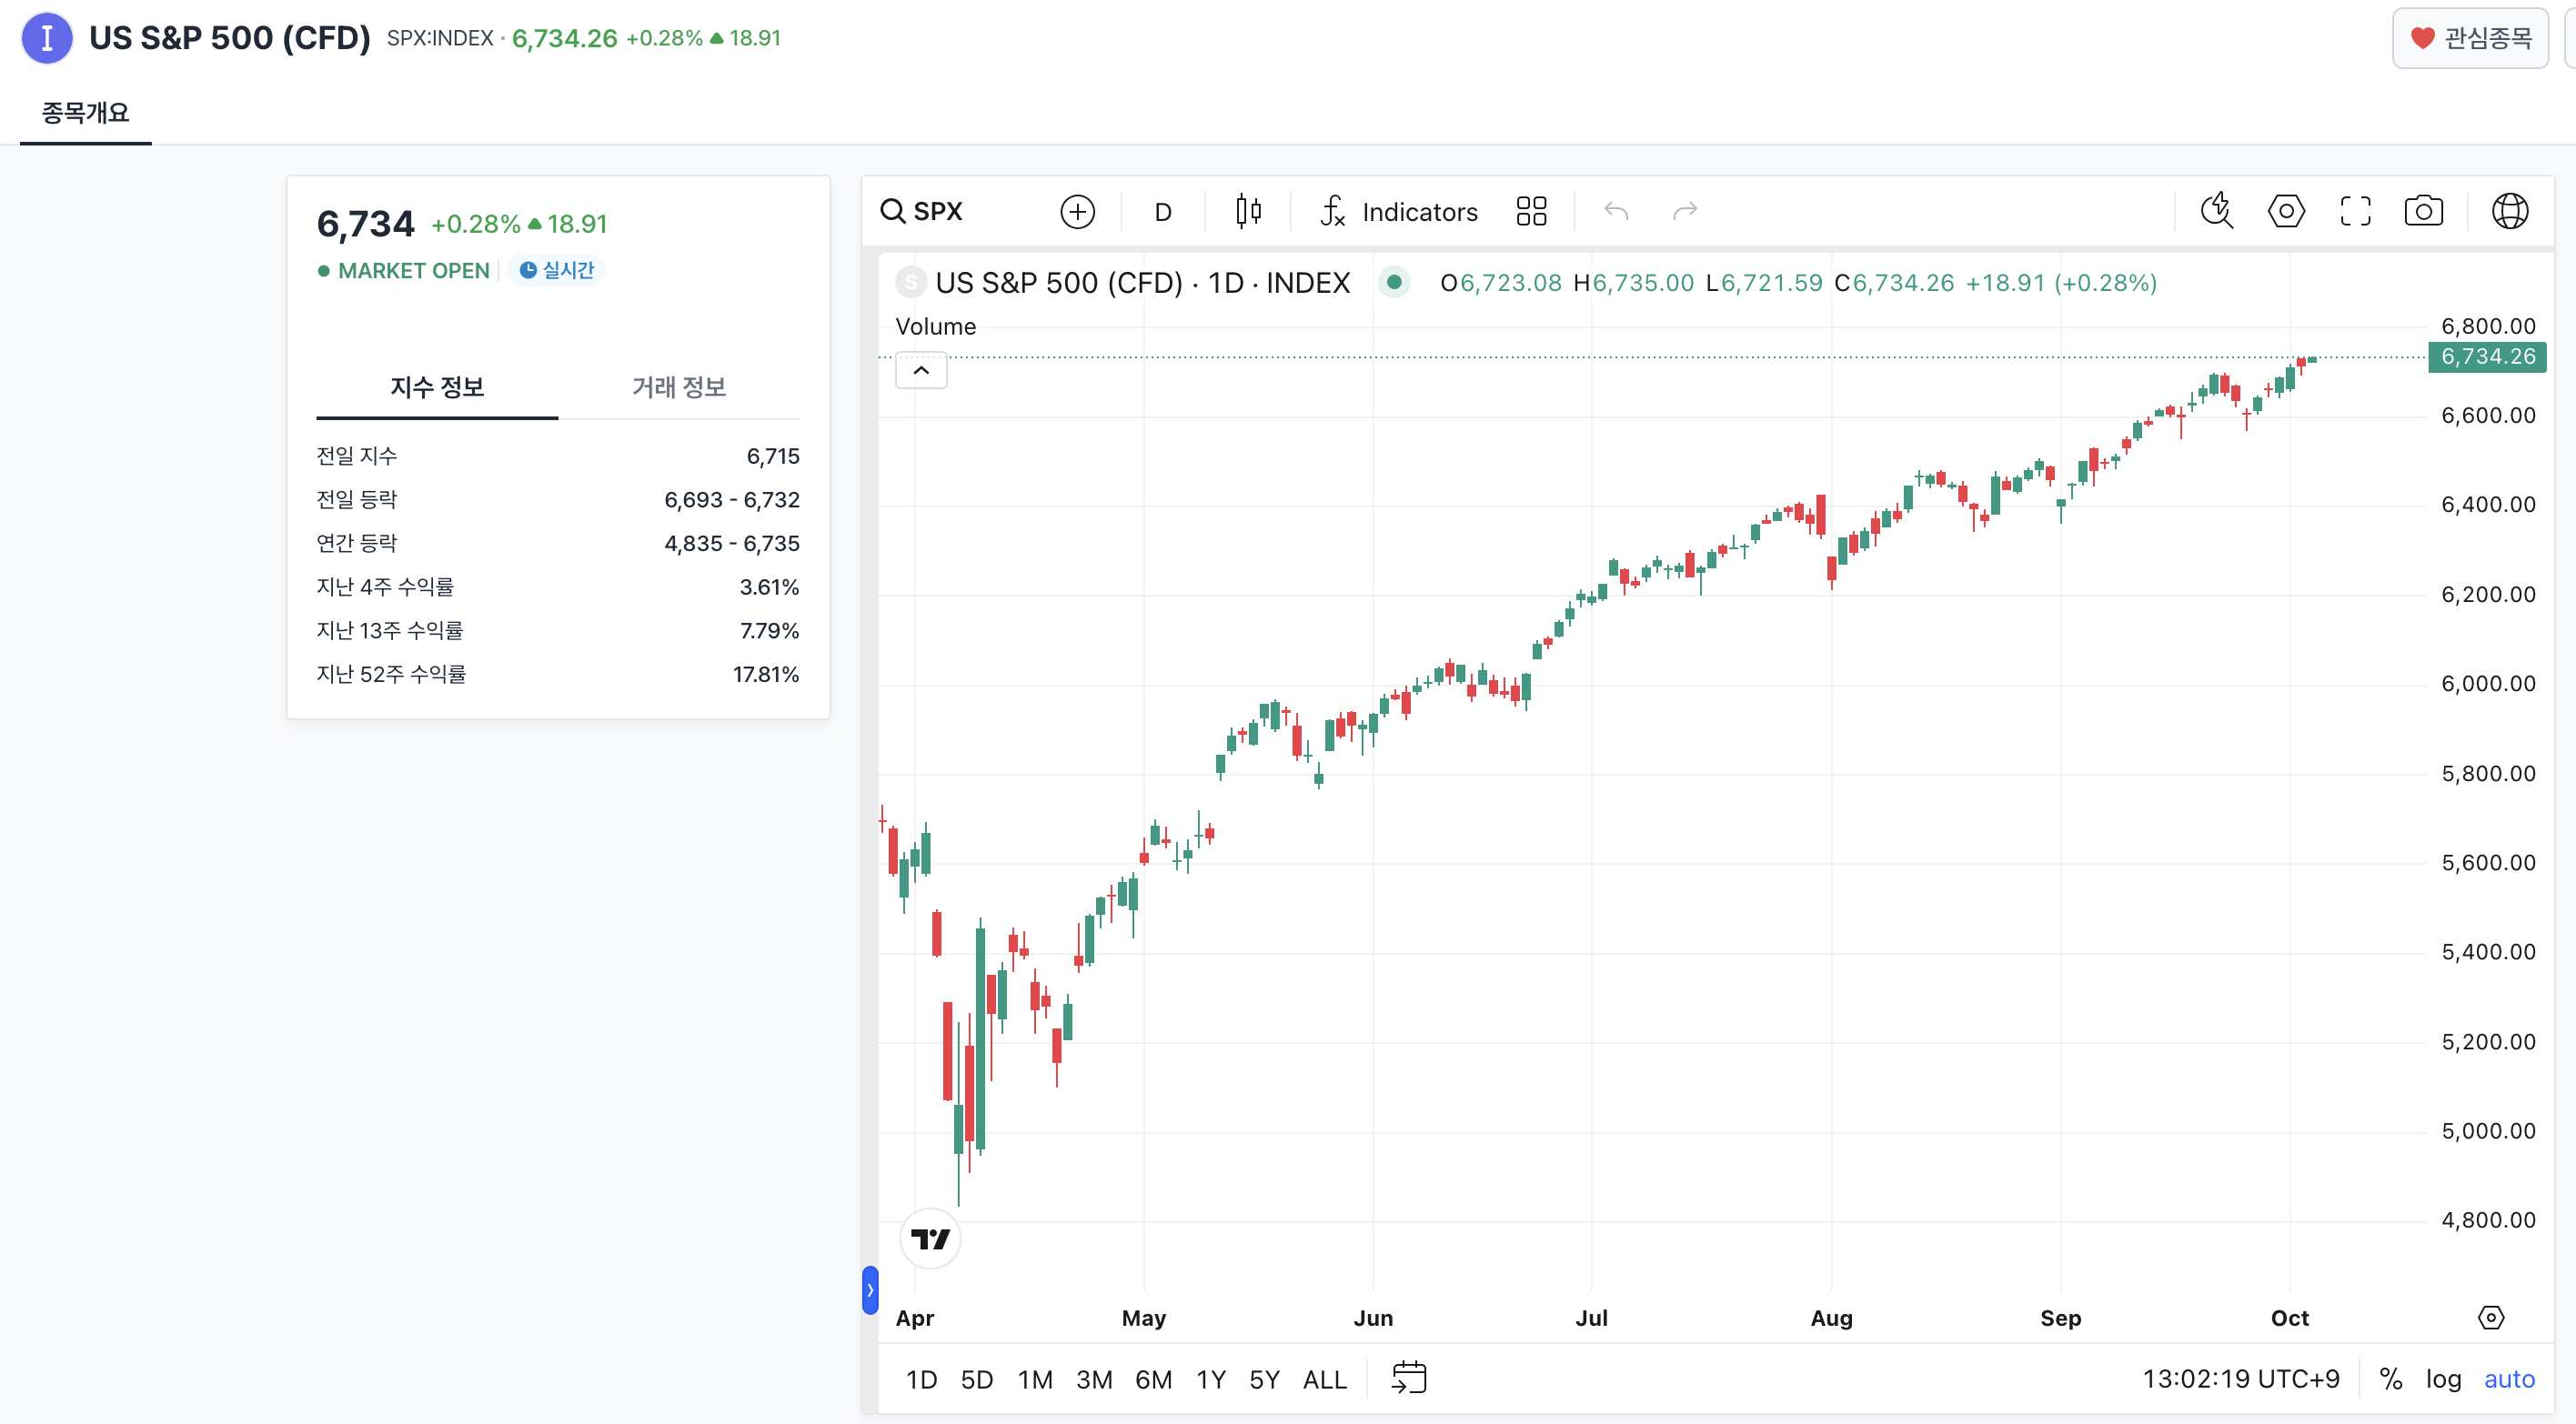Click the SPX:INDEX ticker text in header
Image resolution: width=2576 pixels, height=1424 pixels.
coord(440,38)
